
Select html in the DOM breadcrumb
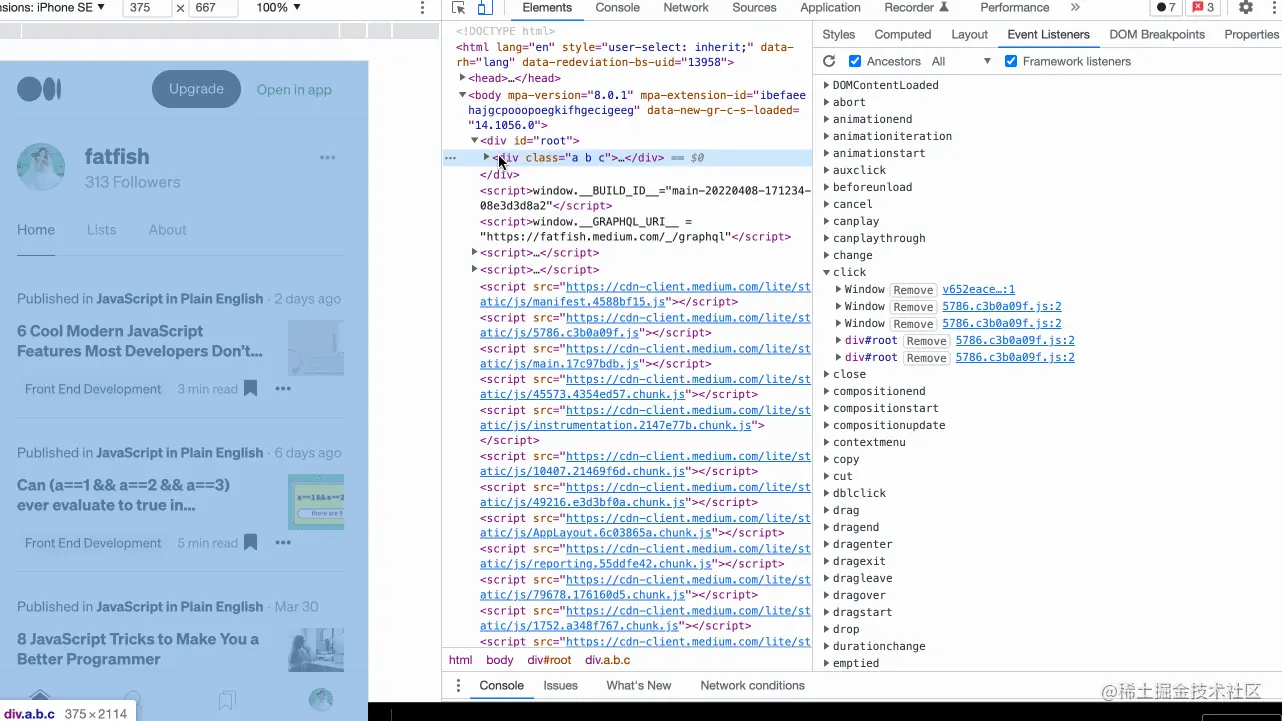coord(460,660)
